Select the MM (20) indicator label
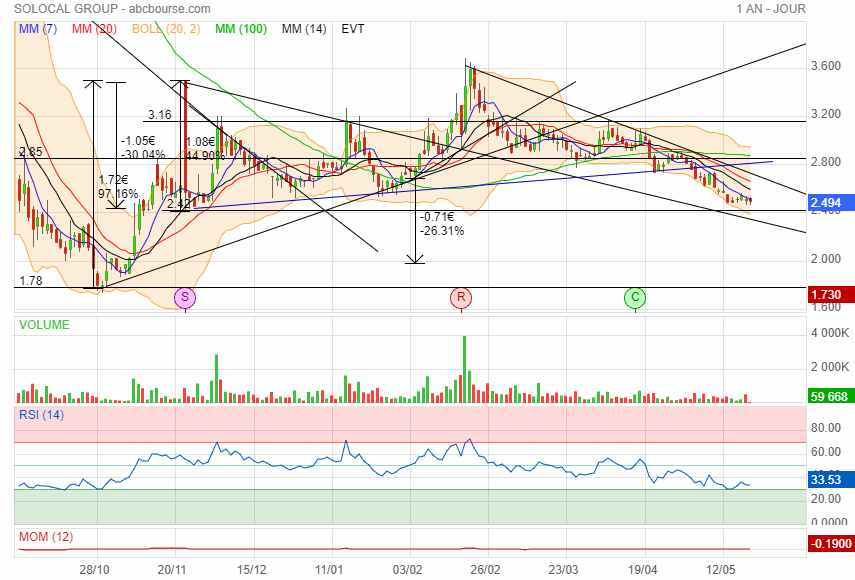This screenshot has height=580, width=855. click(x=94, y=29)
